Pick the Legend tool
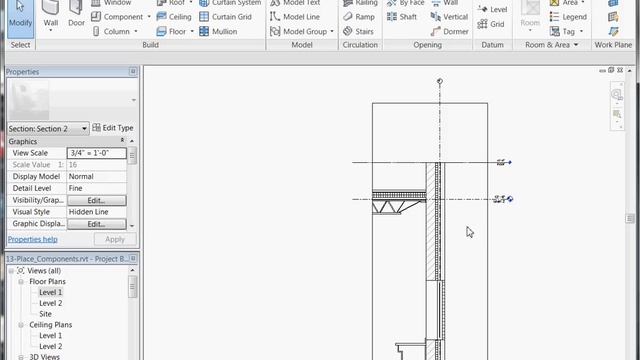Viewport: 640px width, 360px height. coord(568,17)
